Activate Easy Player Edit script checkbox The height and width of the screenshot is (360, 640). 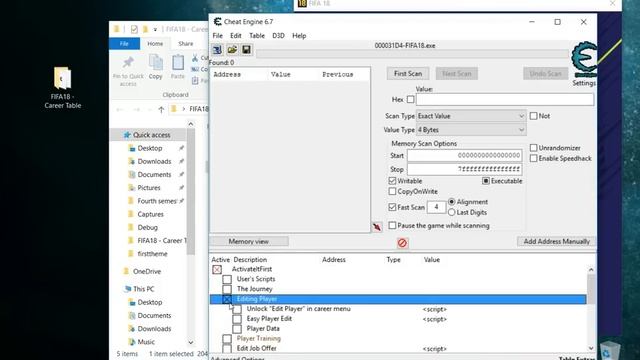tap(237, 319)
